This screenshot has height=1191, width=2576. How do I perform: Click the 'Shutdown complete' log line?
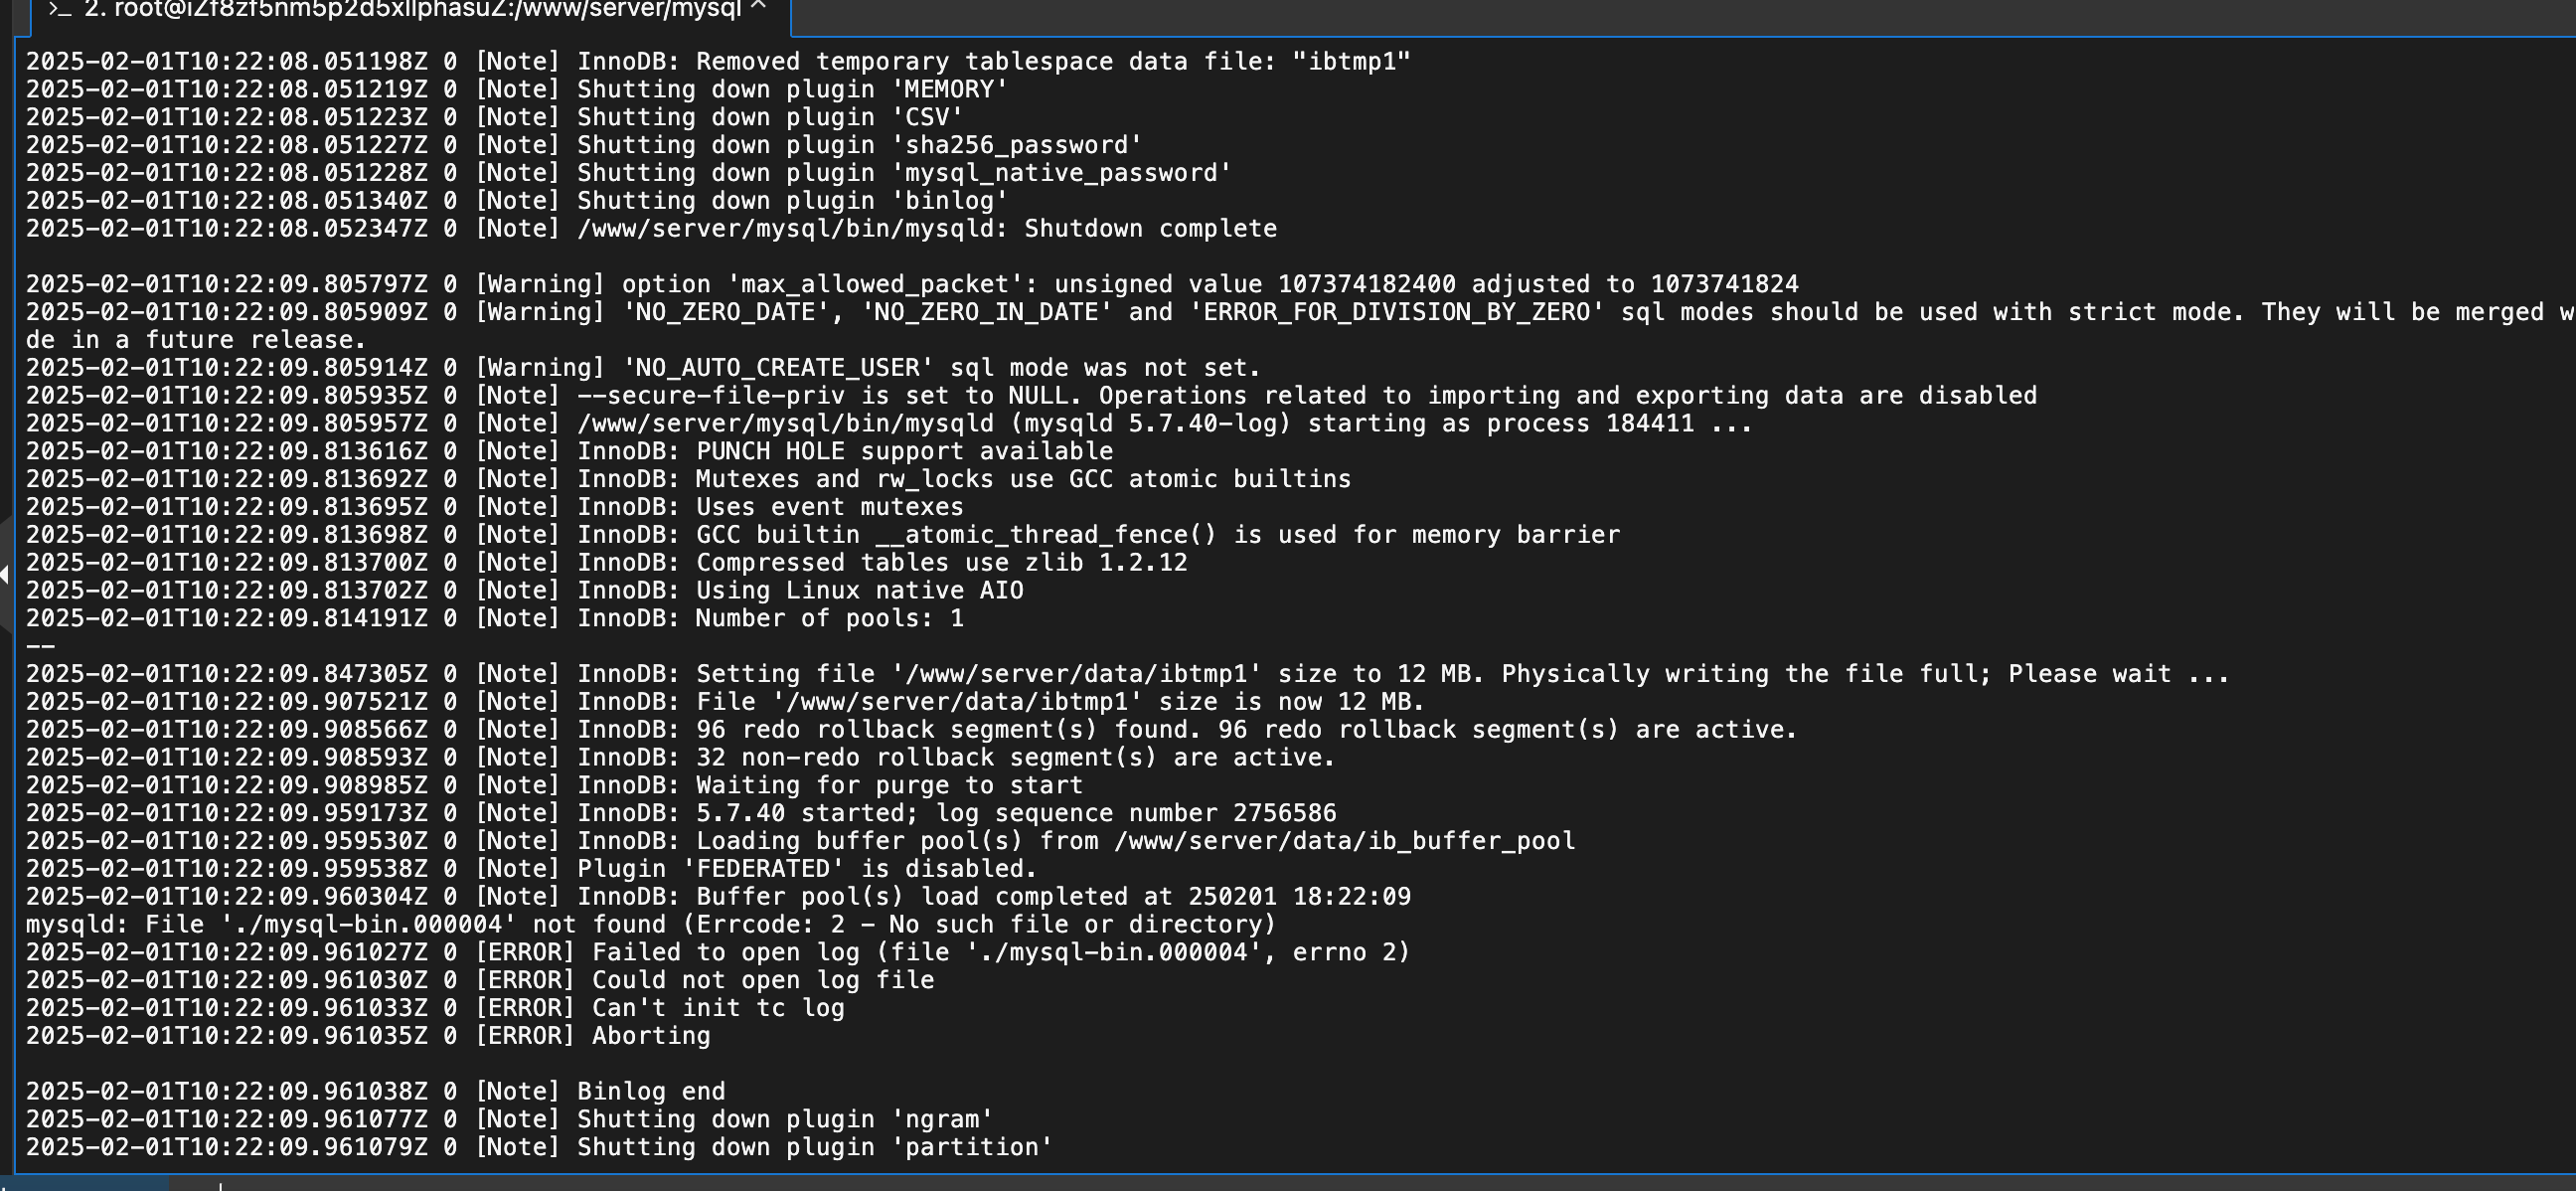(651, 229)
